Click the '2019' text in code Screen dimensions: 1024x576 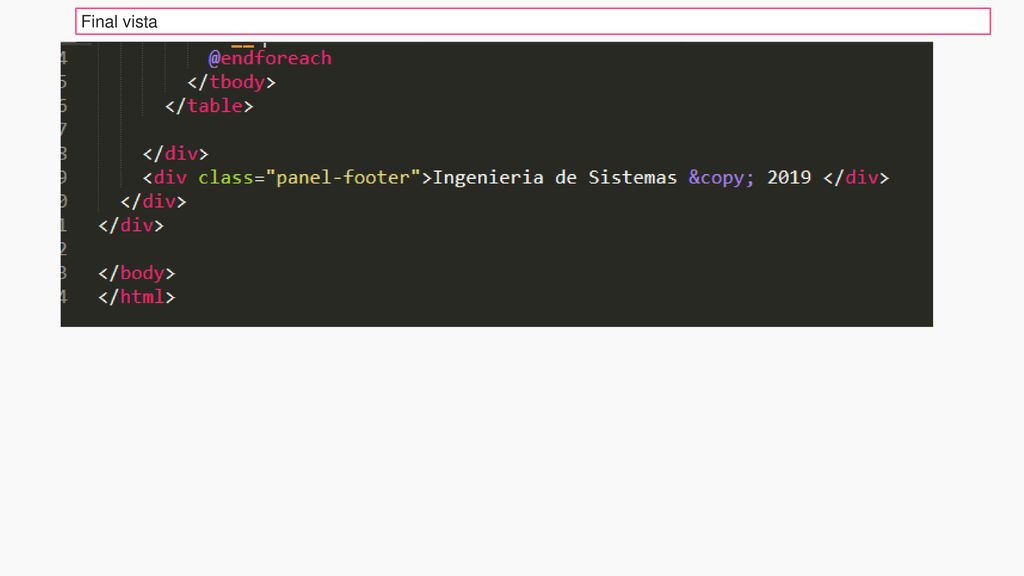coord(789,178)
